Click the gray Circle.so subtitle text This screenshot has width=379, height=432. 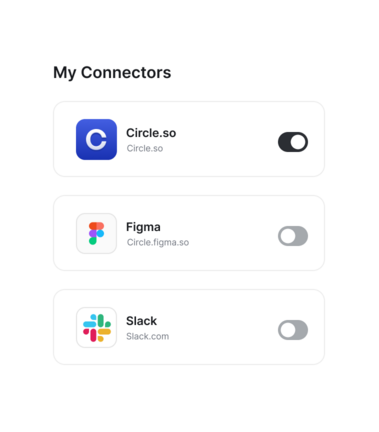click(x=145, y=148)
